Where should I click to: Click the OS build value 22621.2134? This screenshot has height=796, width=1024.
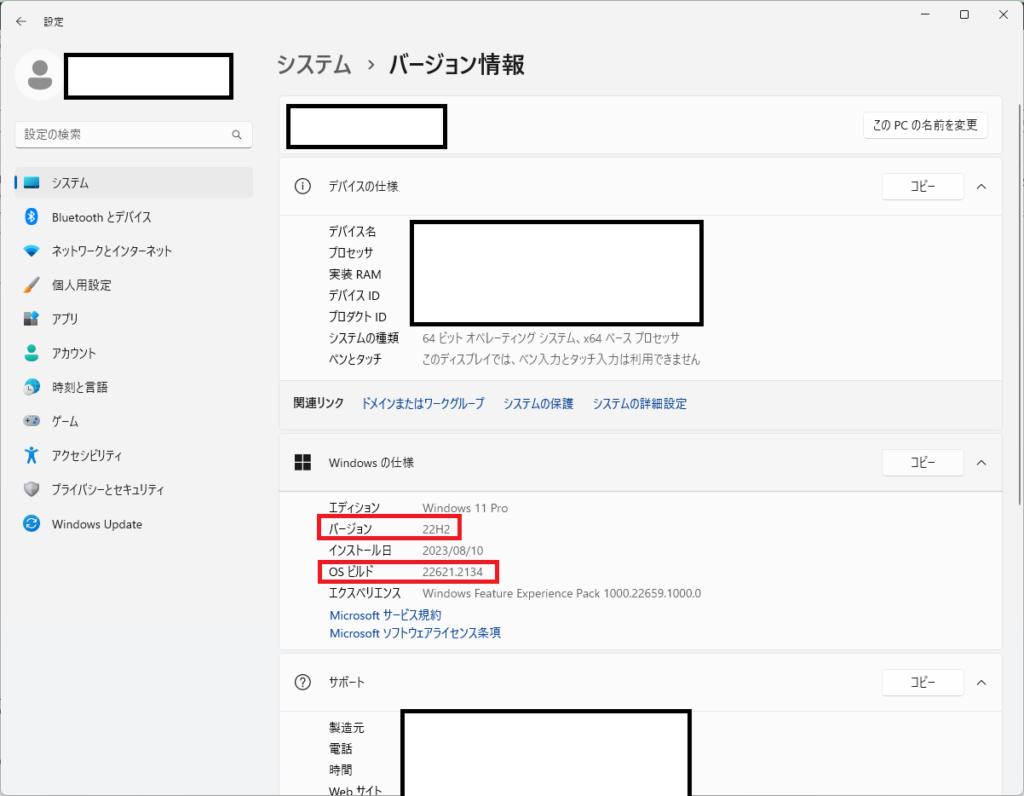(x=453, y=572)
